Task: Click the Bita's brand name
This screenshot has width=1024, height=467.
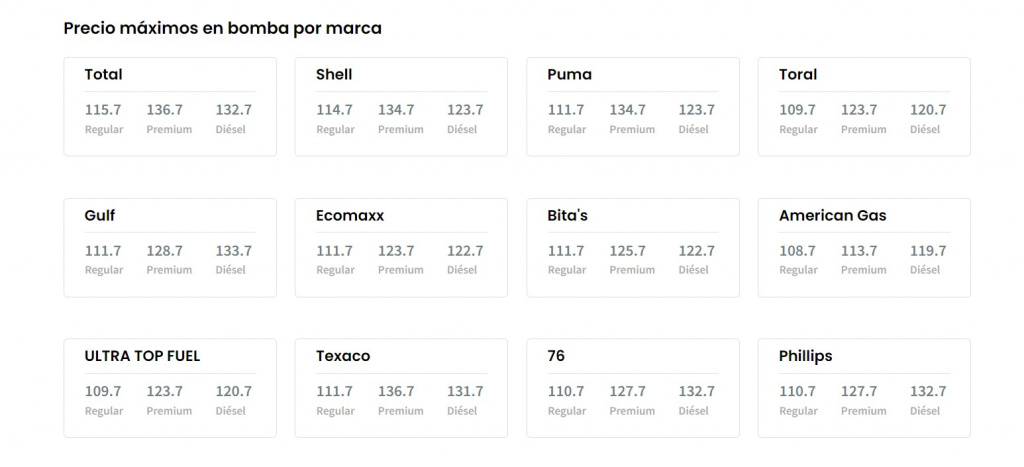Action: click(567, 215)
